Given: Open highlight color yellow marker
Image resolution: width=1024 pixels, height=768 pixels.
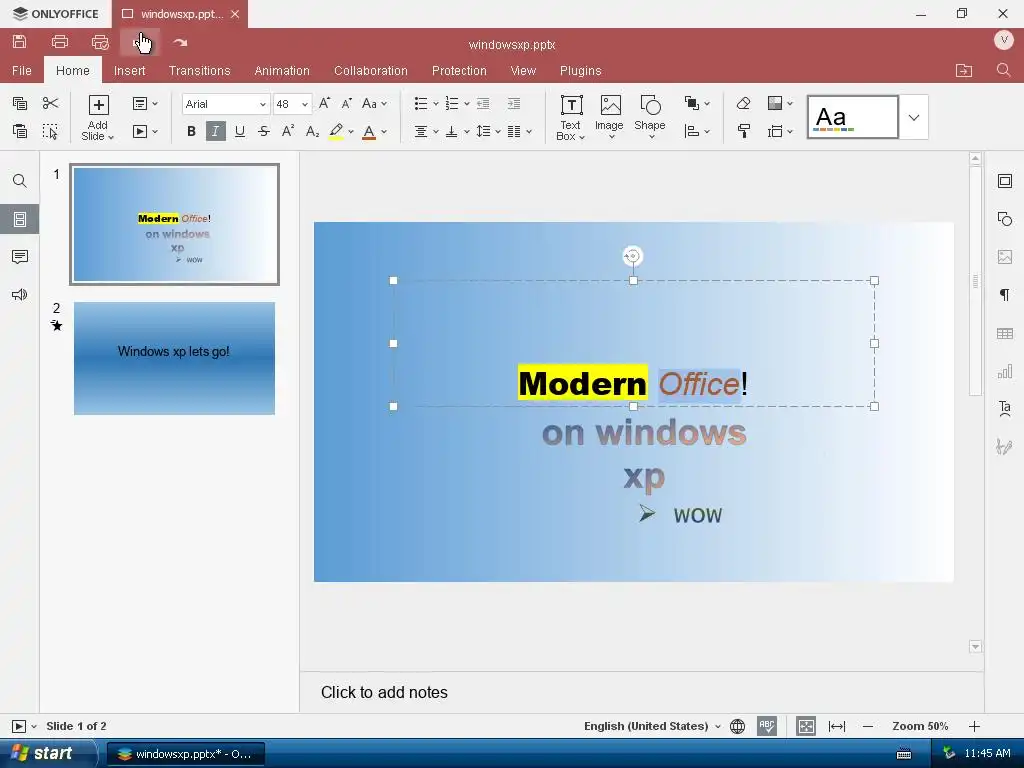Looking at the screenshot, I should tap(336, 131).
